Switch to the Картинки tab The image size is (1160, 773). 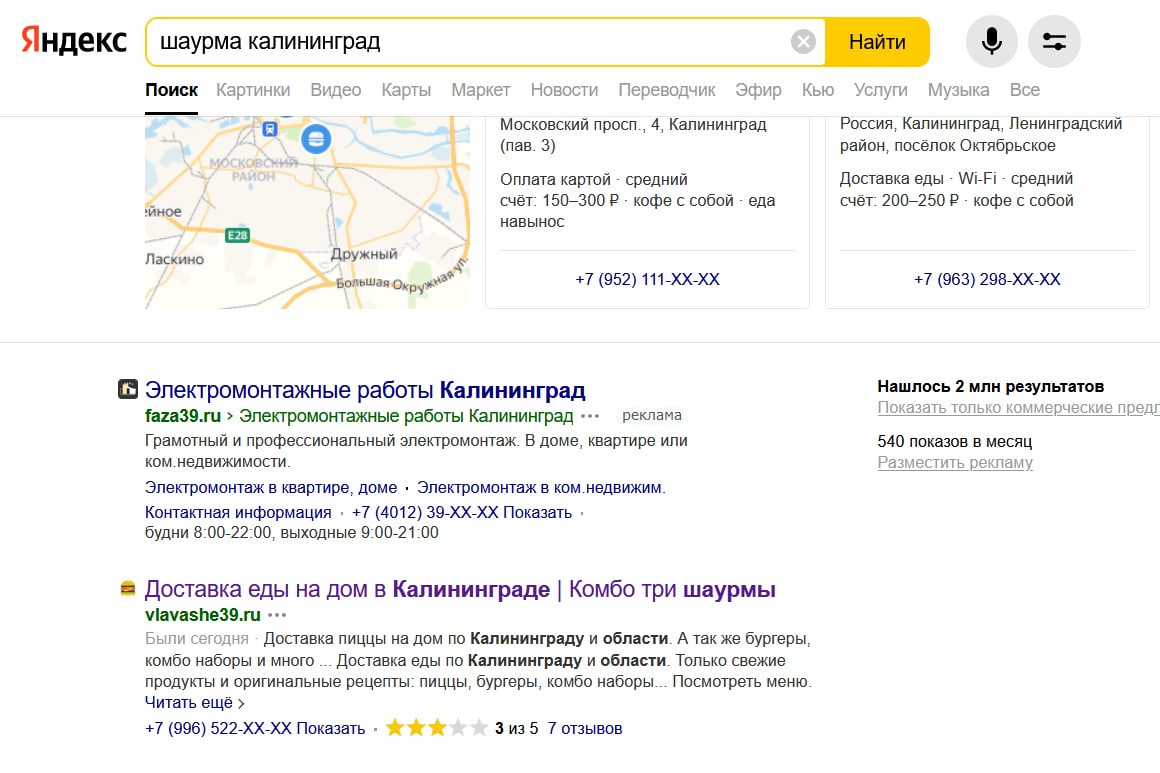[253, 90]
